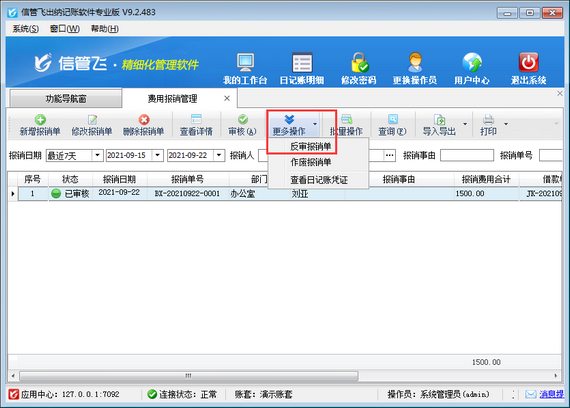Open the 2021-09-22 end date picker

(x=218, y=155)
